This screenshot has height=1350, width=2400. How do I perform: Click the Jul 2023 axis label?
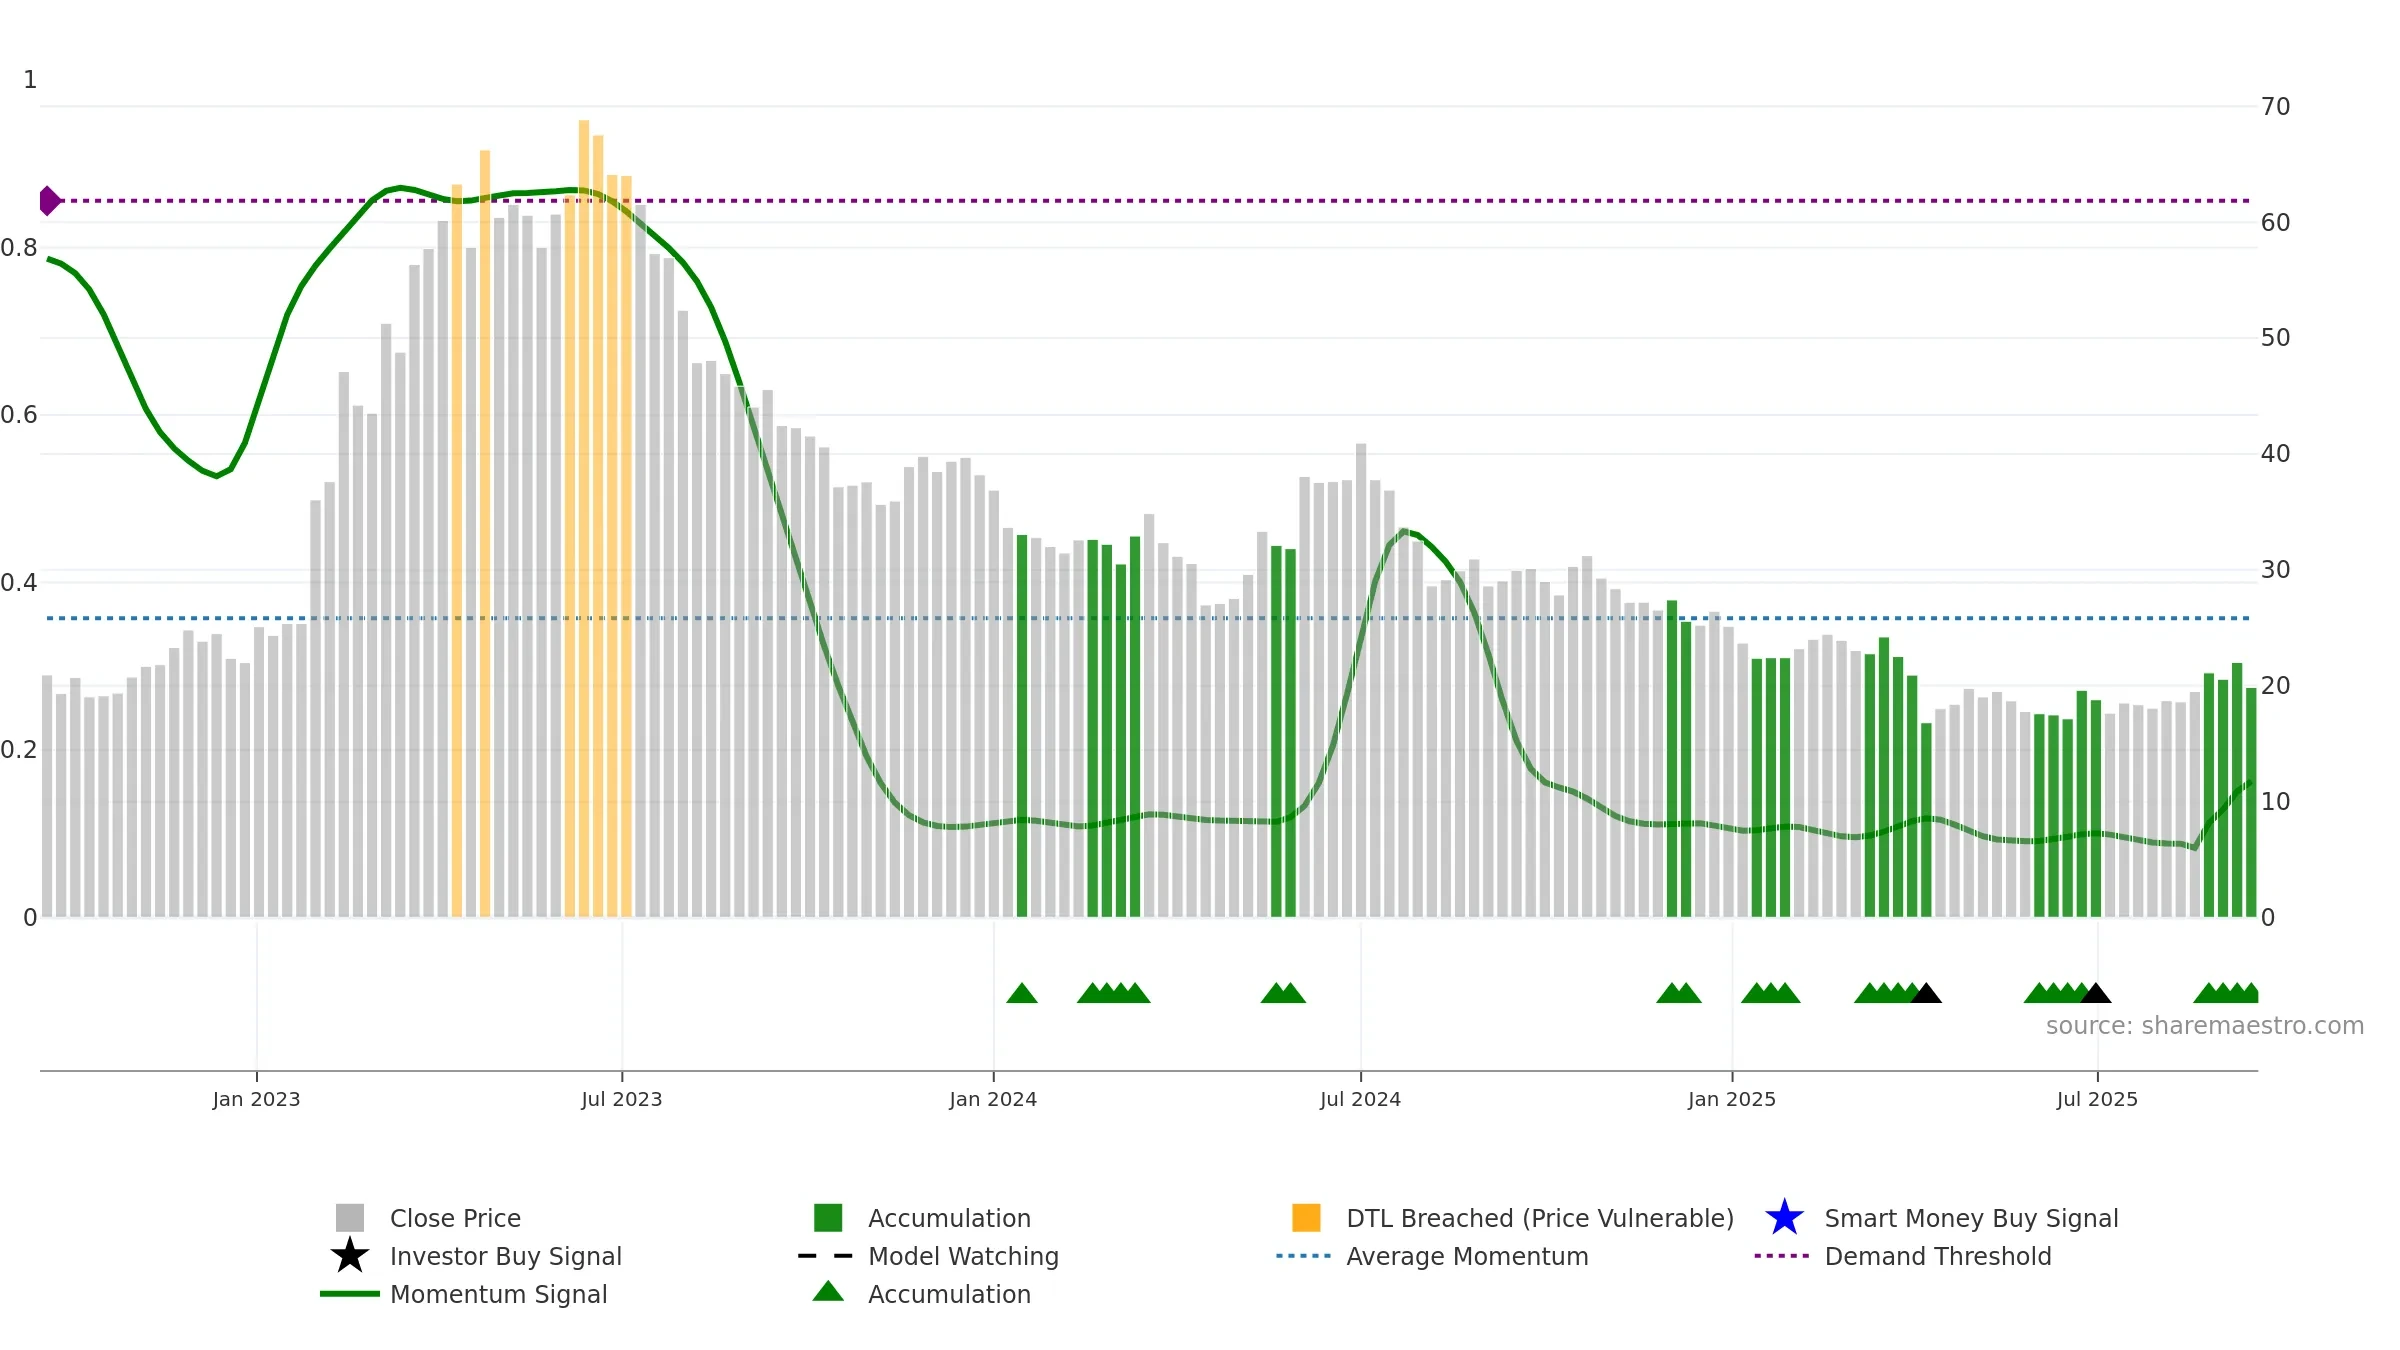pyautogui.click(x=622, y=1099)
